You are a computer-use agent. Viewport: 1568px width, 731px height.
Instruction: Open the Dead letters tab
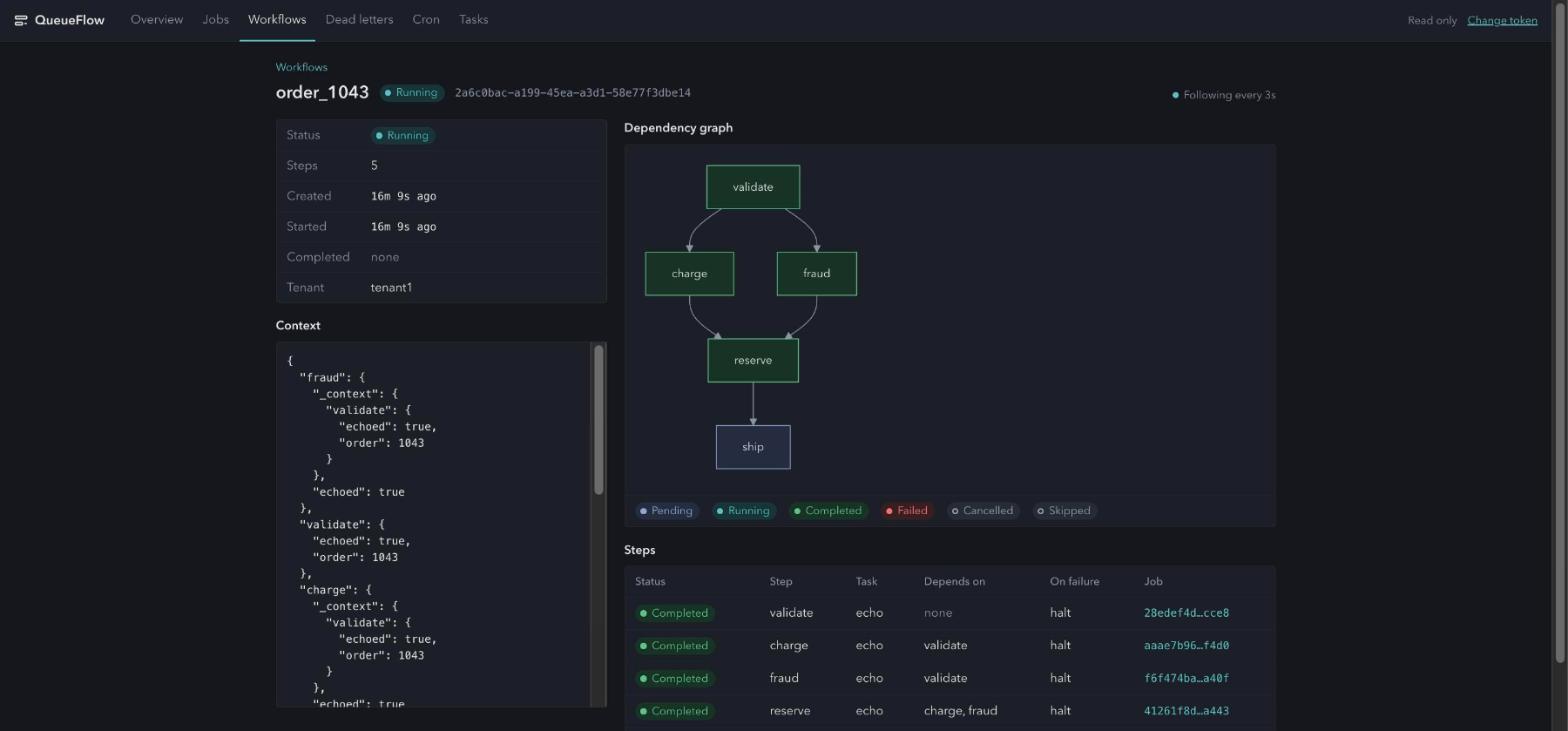pyautogui.click(x=359, y=20)
